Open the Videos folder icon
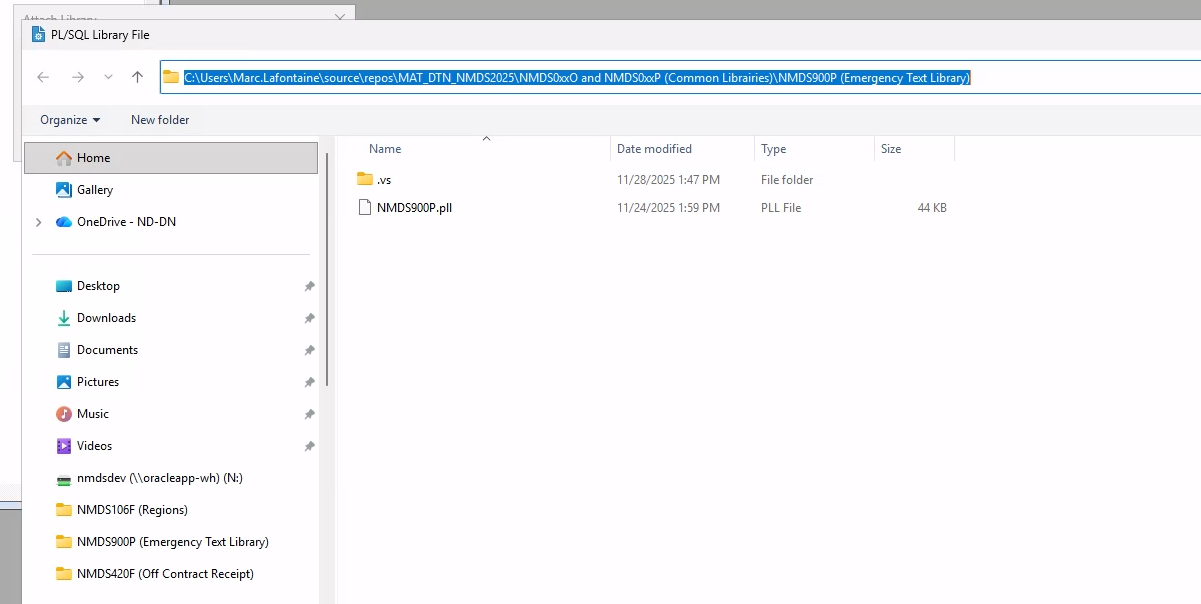This screenshot has height=604, width=1201. [64, 446]
